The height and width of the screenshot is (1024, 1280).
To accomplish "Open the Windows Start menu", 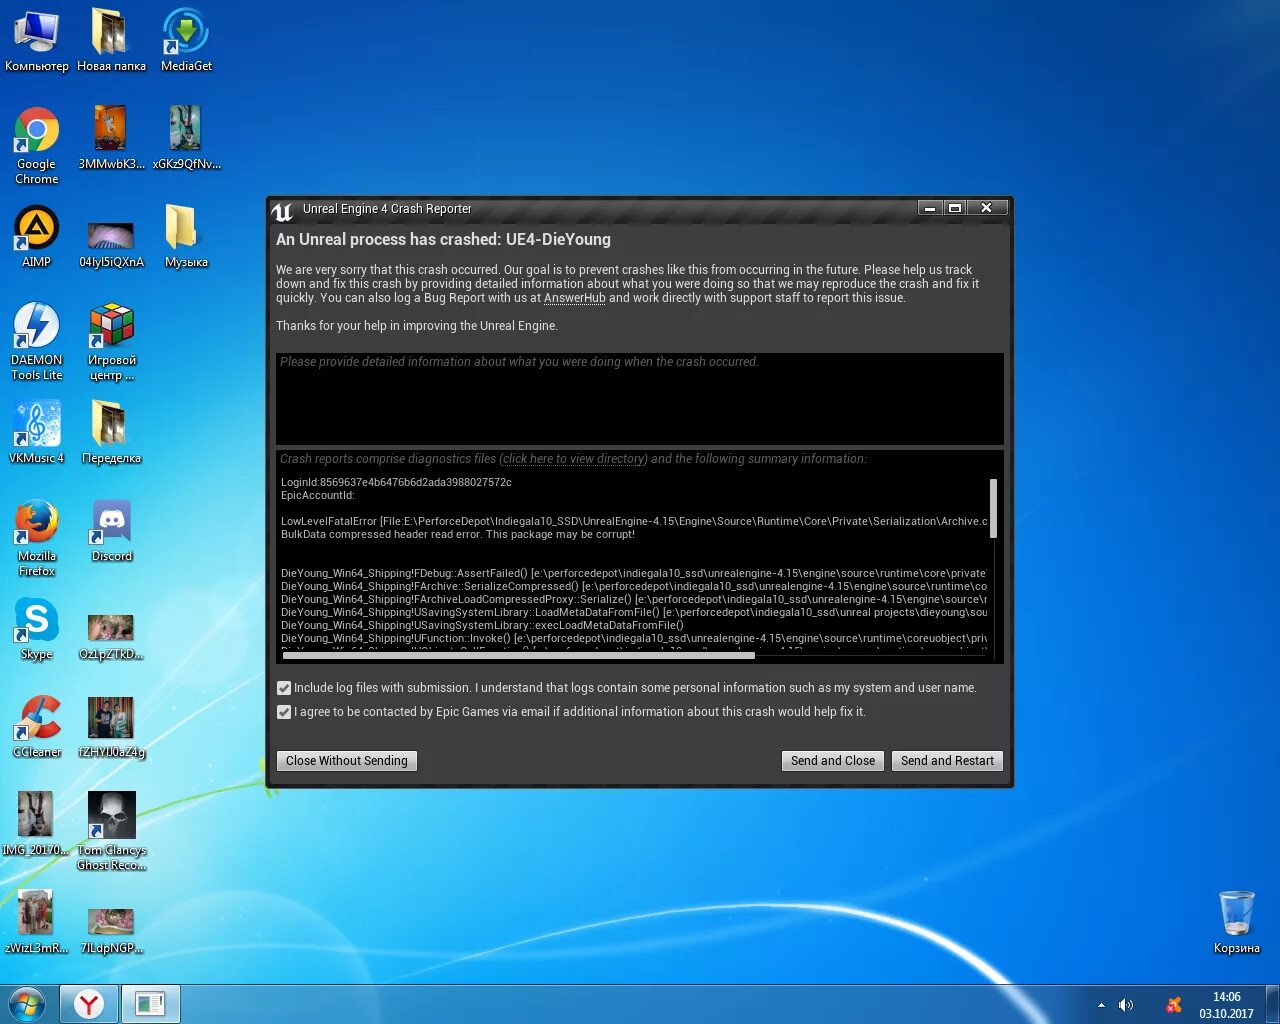I will pos(27,1004).
